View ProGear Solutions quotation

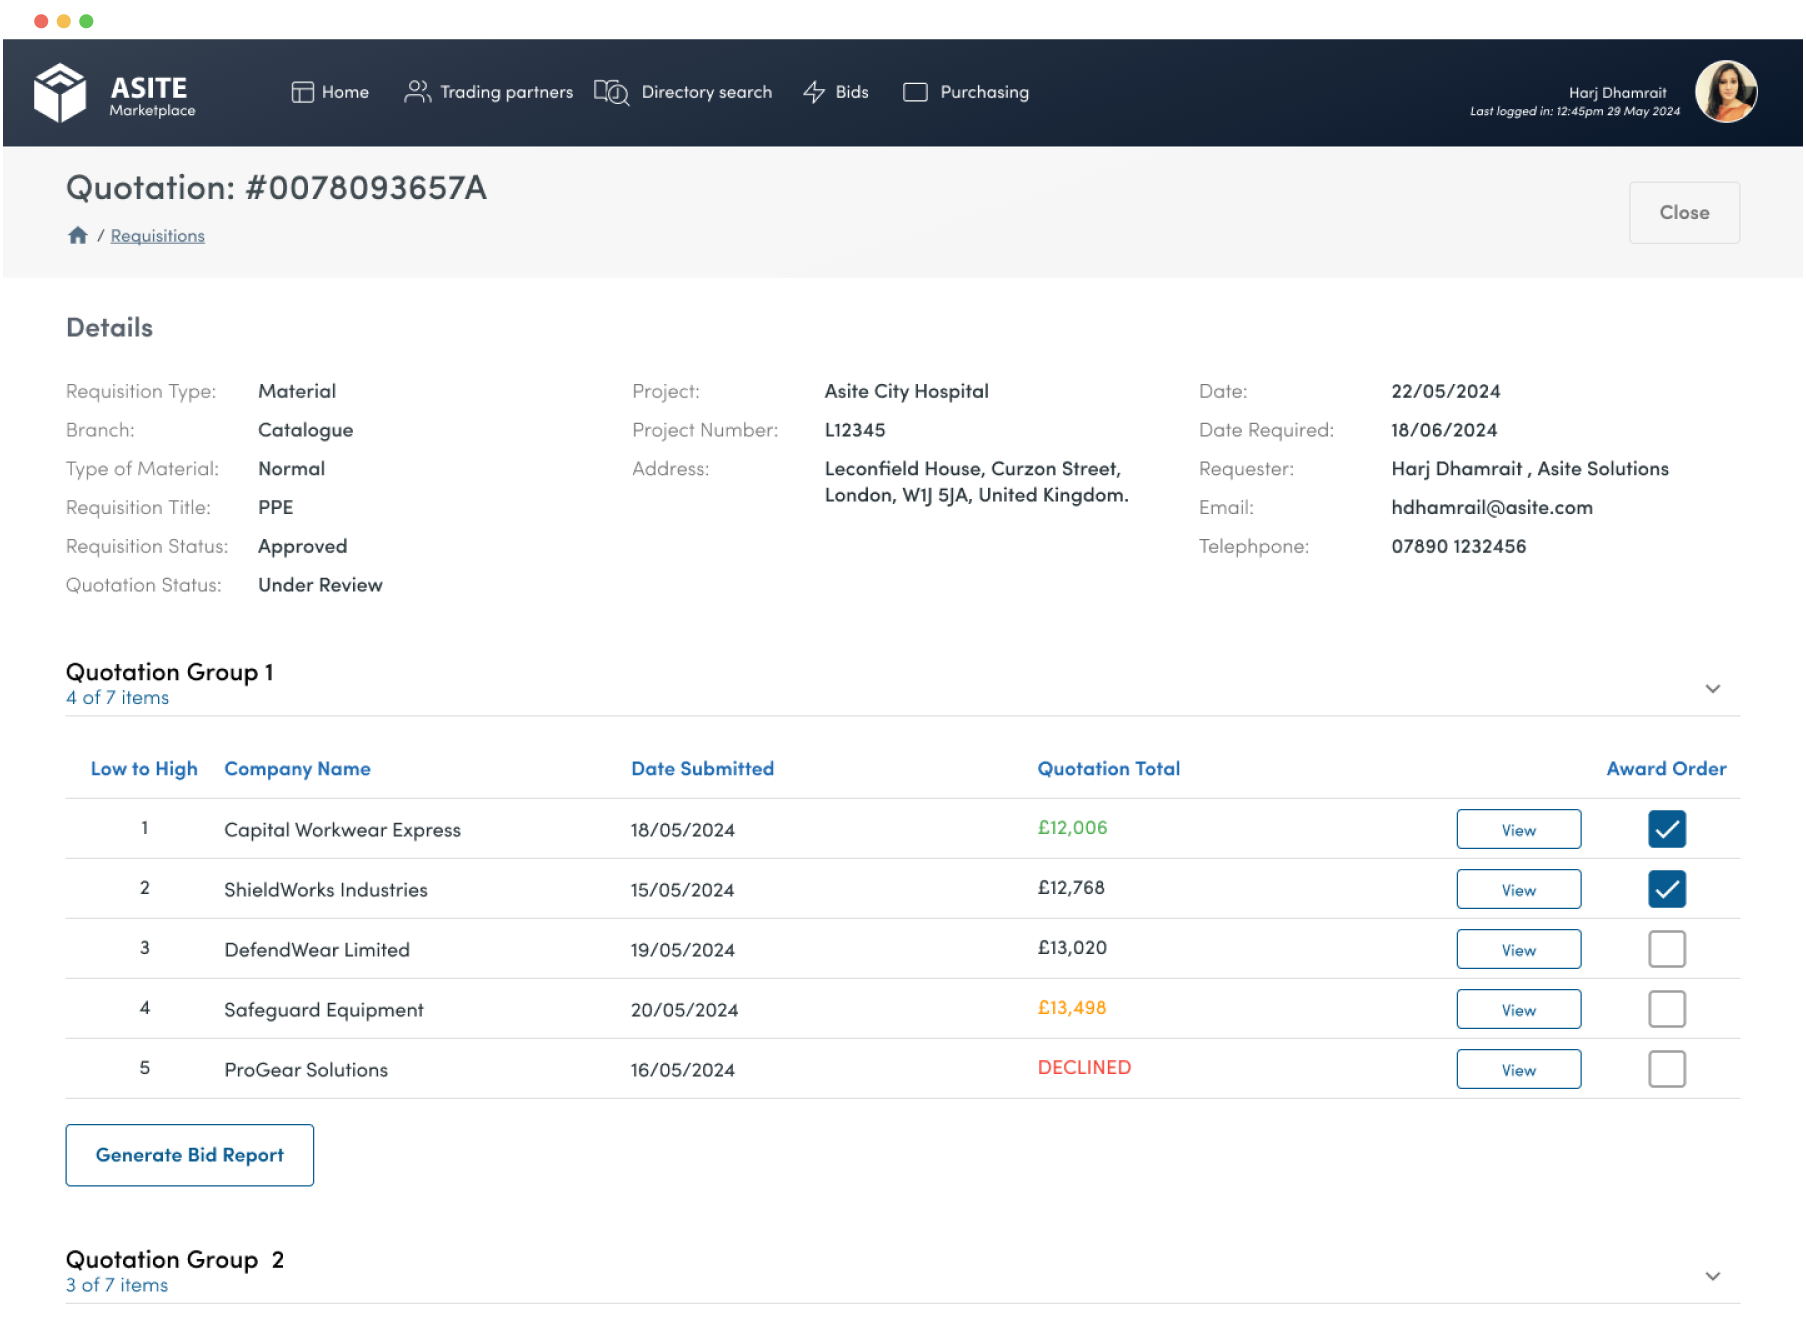click(1518, 1070)
